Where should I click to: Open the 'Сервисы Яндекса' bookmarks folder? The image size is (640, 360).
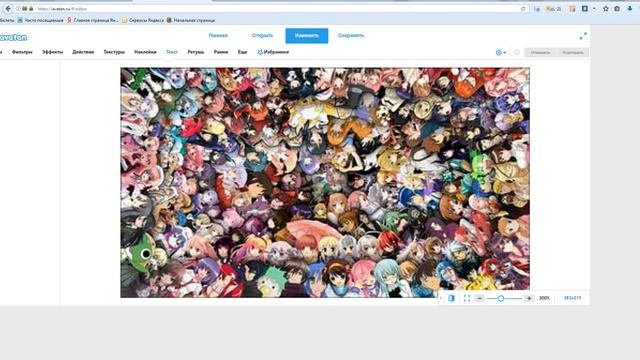coord(142,20)
